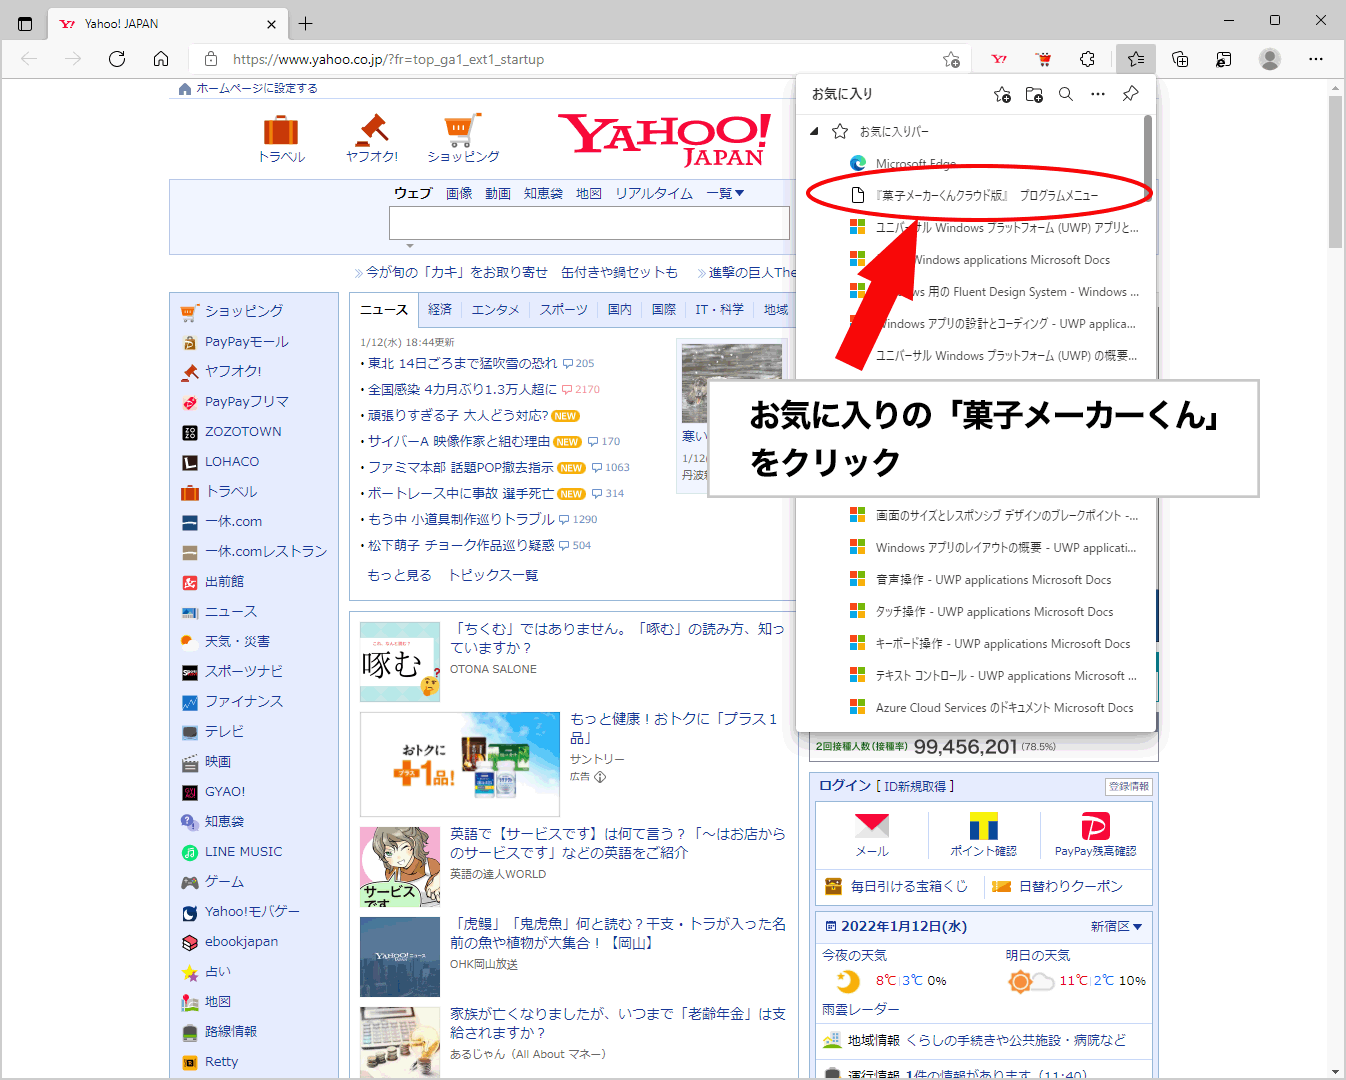Click the ID新規取得 link
Screen dimensions: 1346x1080
pyautogui.click(x=915, y=786)
